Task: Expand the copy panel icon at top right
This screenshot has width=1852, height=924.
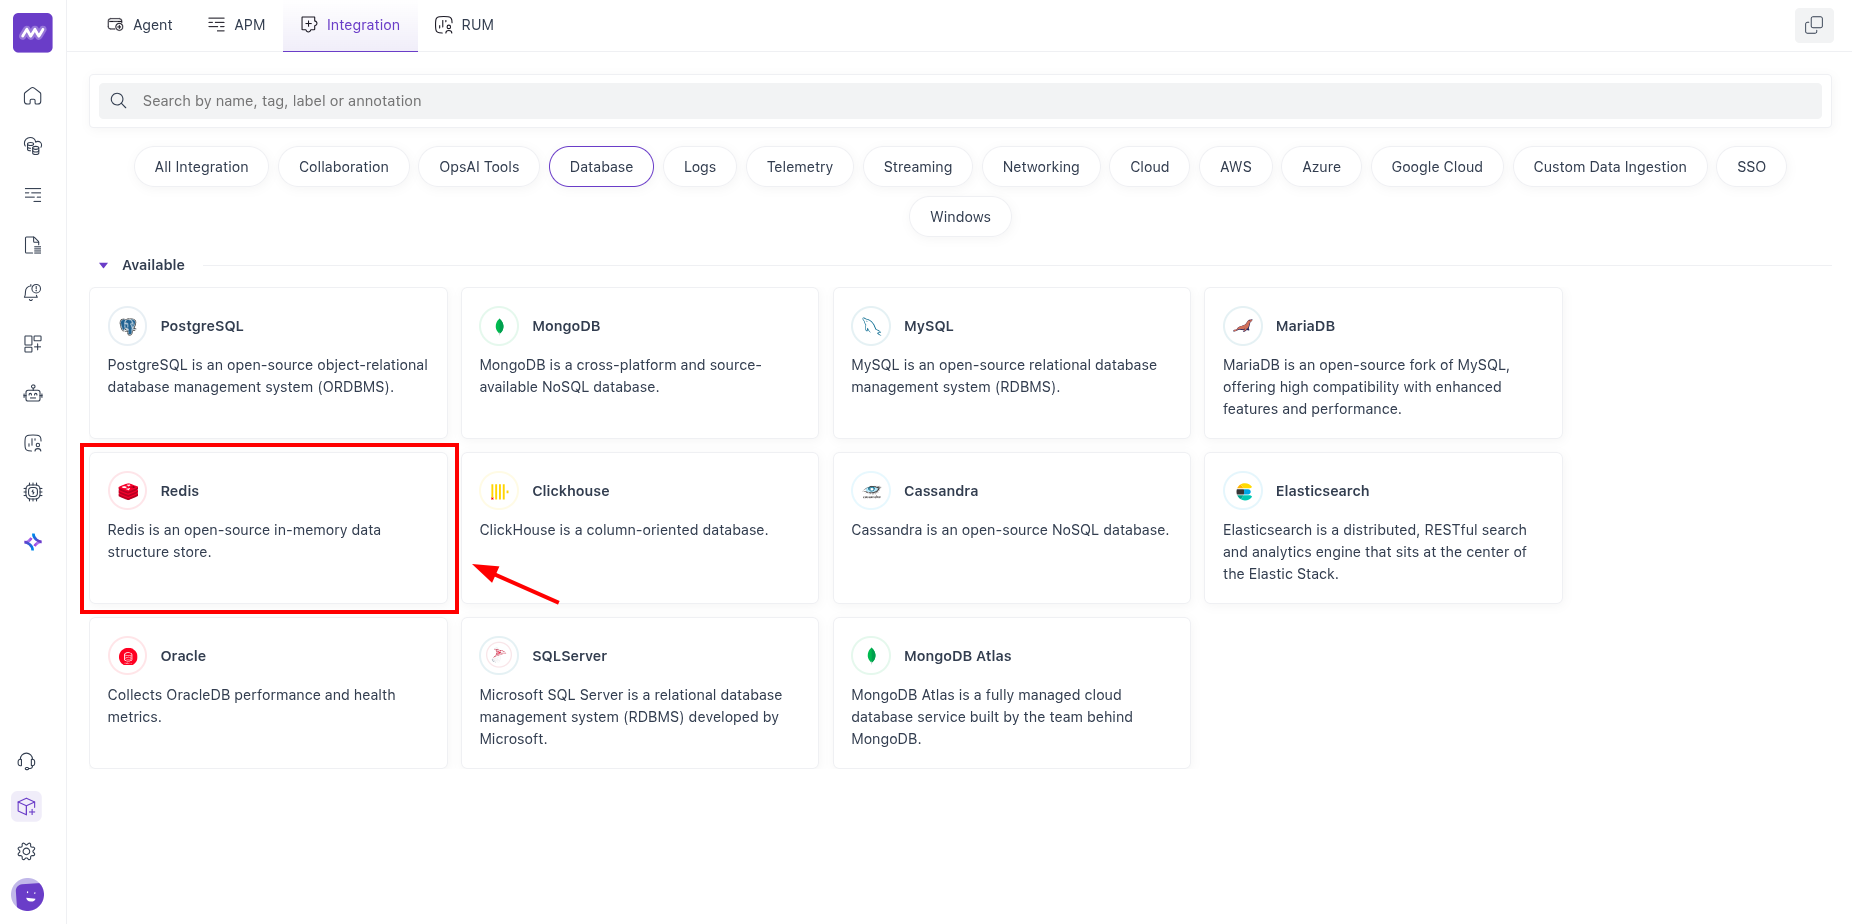Action: pyautogui.click(x=1814, y=25)
